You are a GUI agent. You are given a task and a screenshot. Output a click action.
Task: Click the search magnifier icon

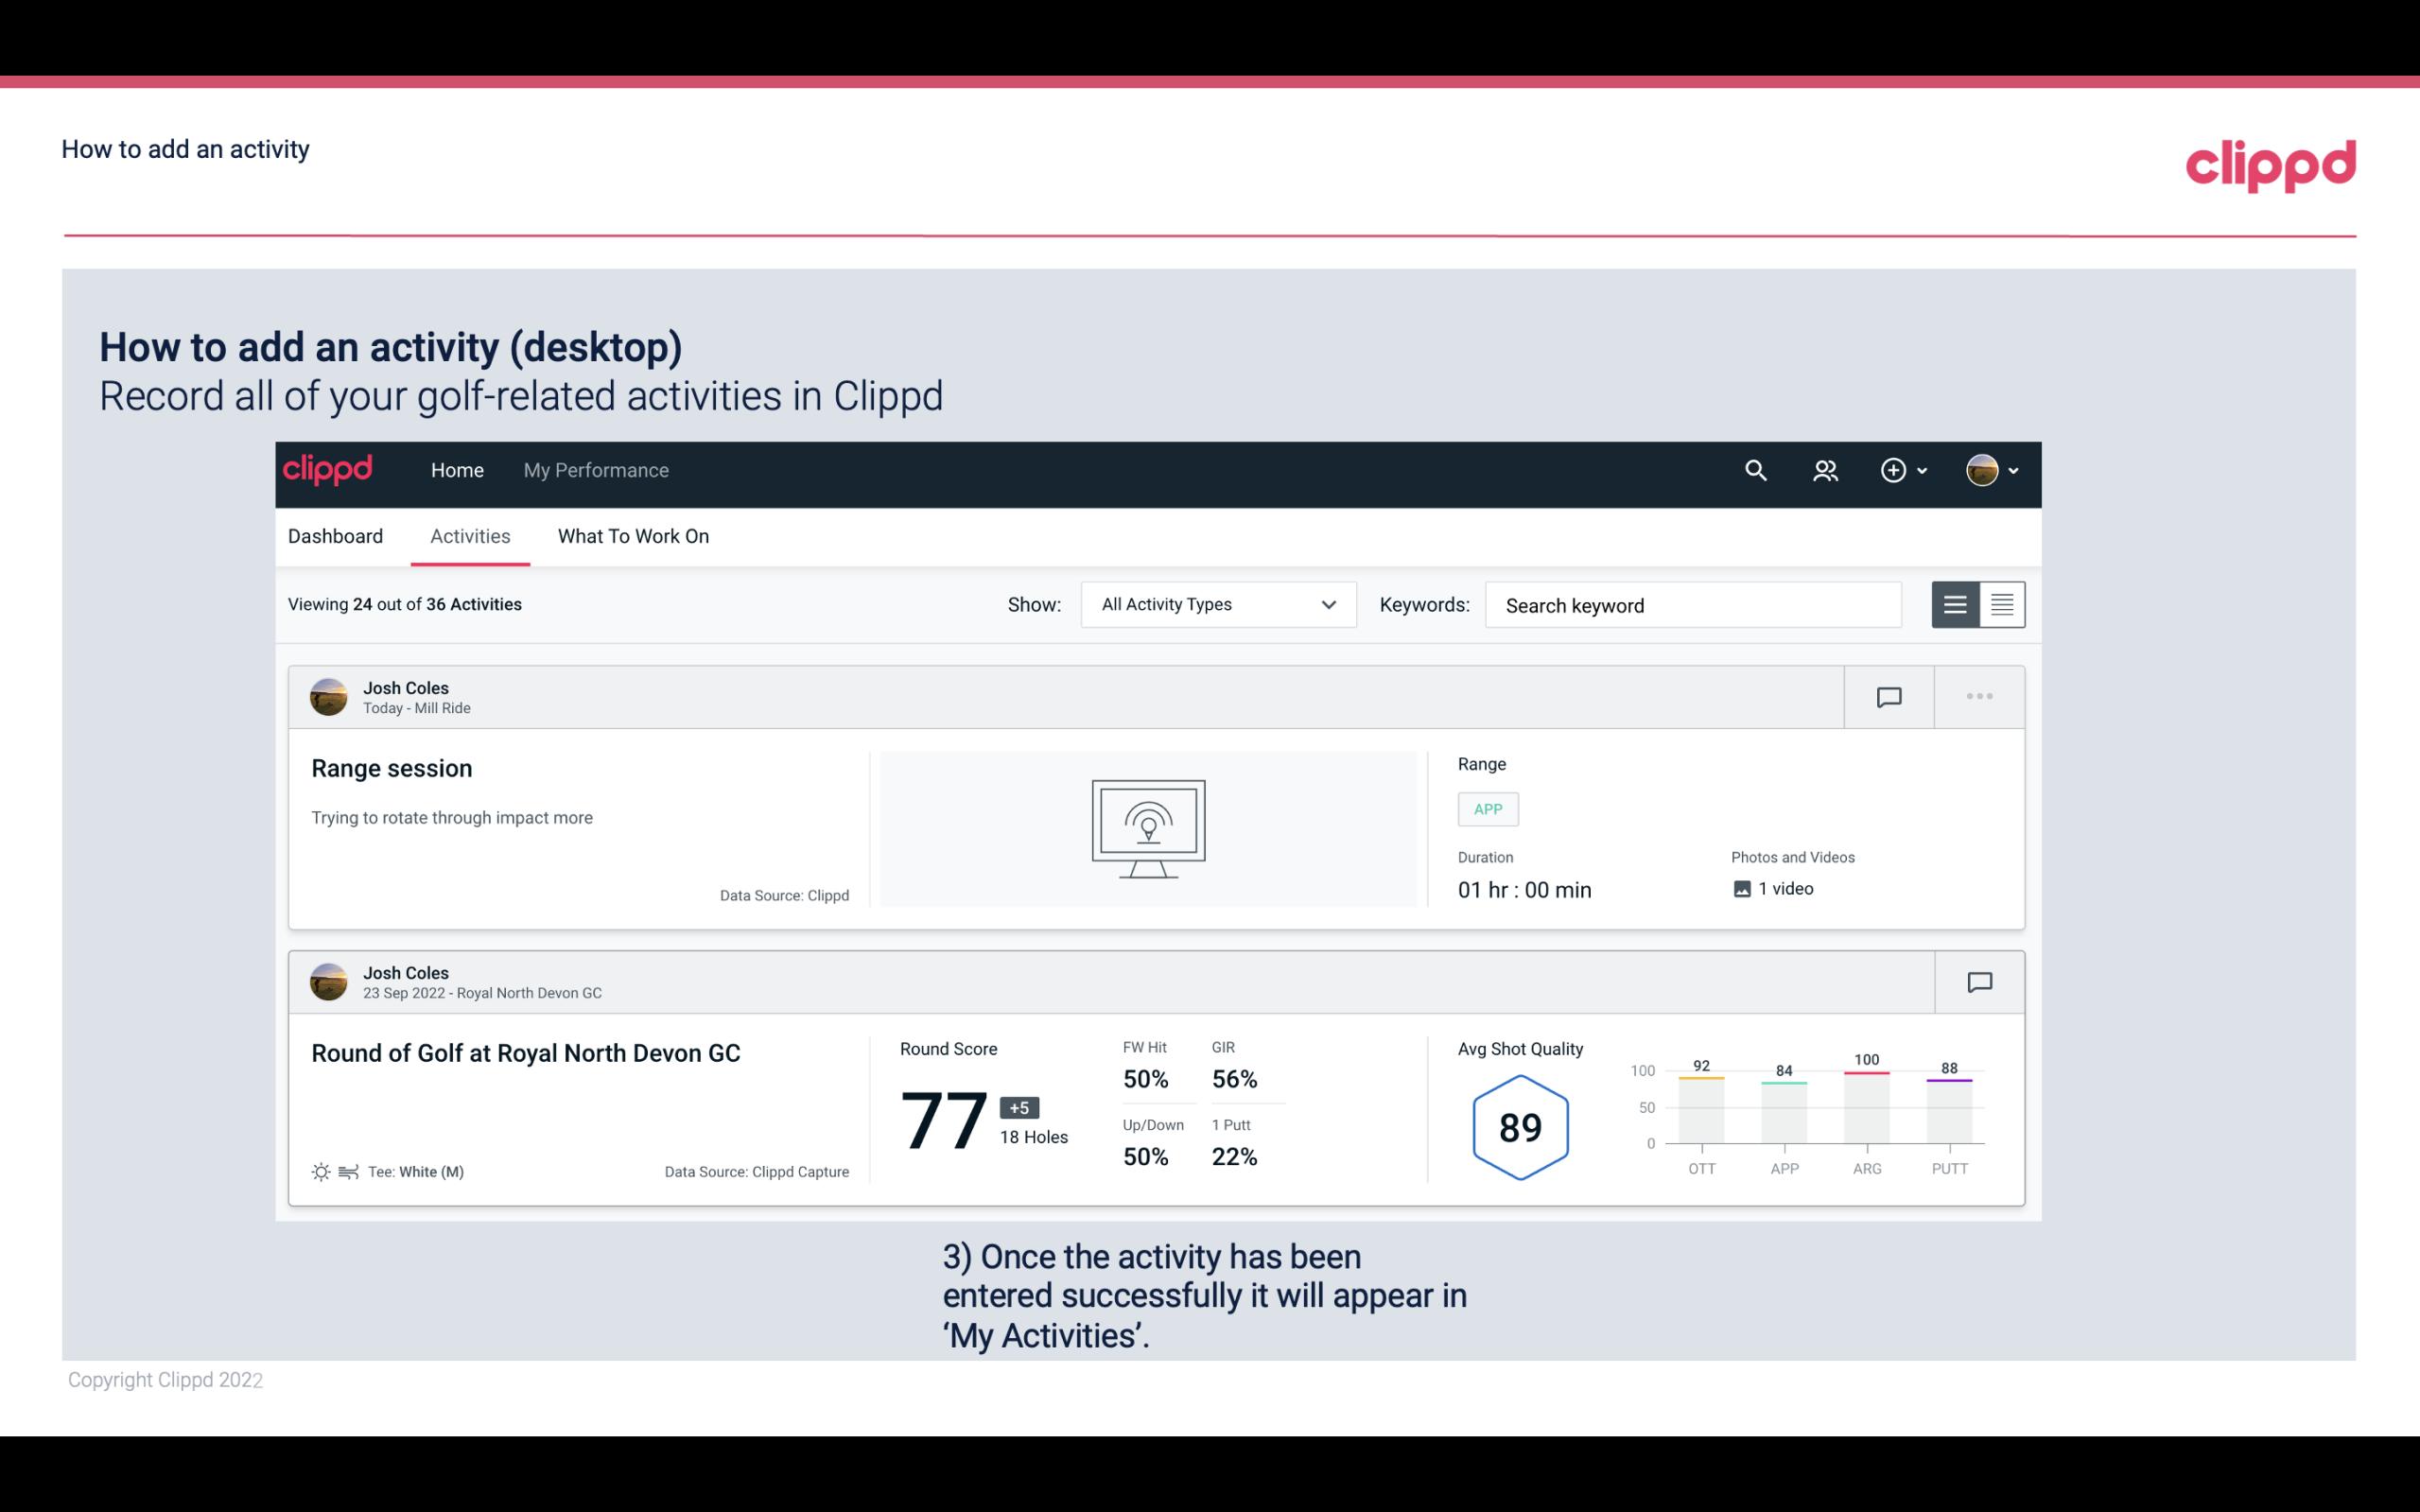click(1755, 470)
